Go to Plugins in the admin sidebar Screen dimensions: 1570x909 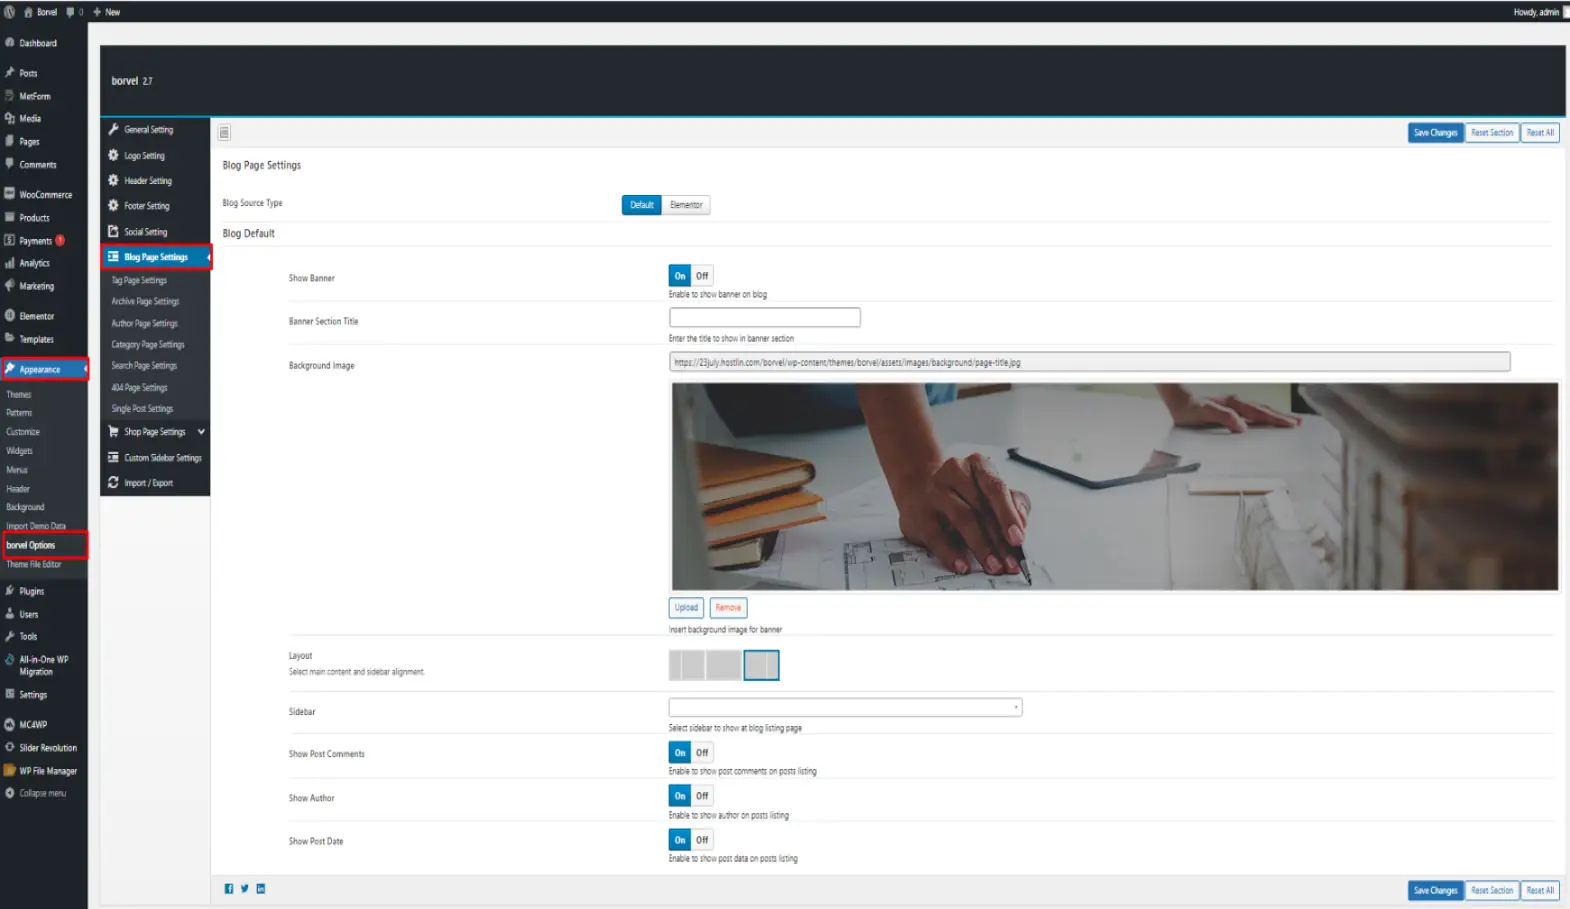(32, 592)
